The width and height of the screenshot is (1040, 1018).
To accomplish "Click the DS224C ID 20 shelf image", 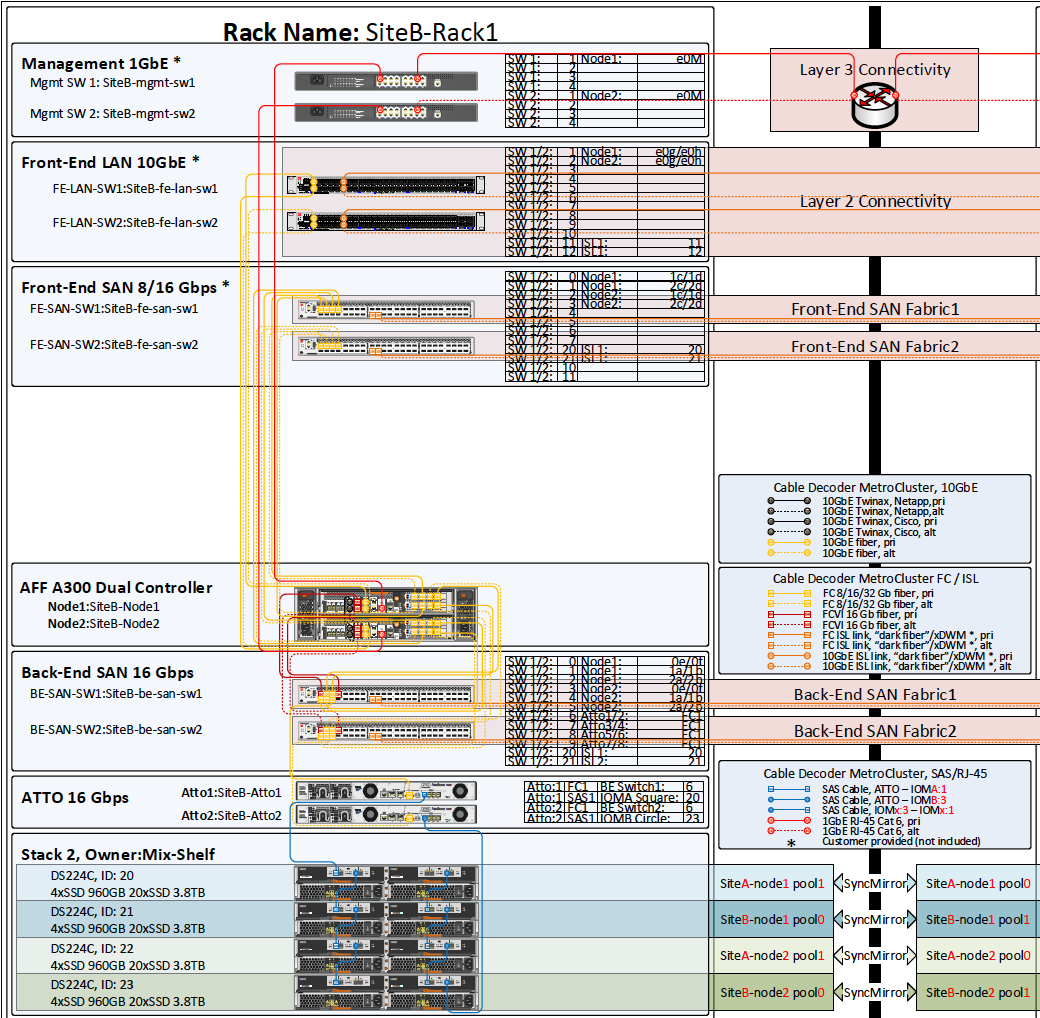I will click(x=386, y=882).
